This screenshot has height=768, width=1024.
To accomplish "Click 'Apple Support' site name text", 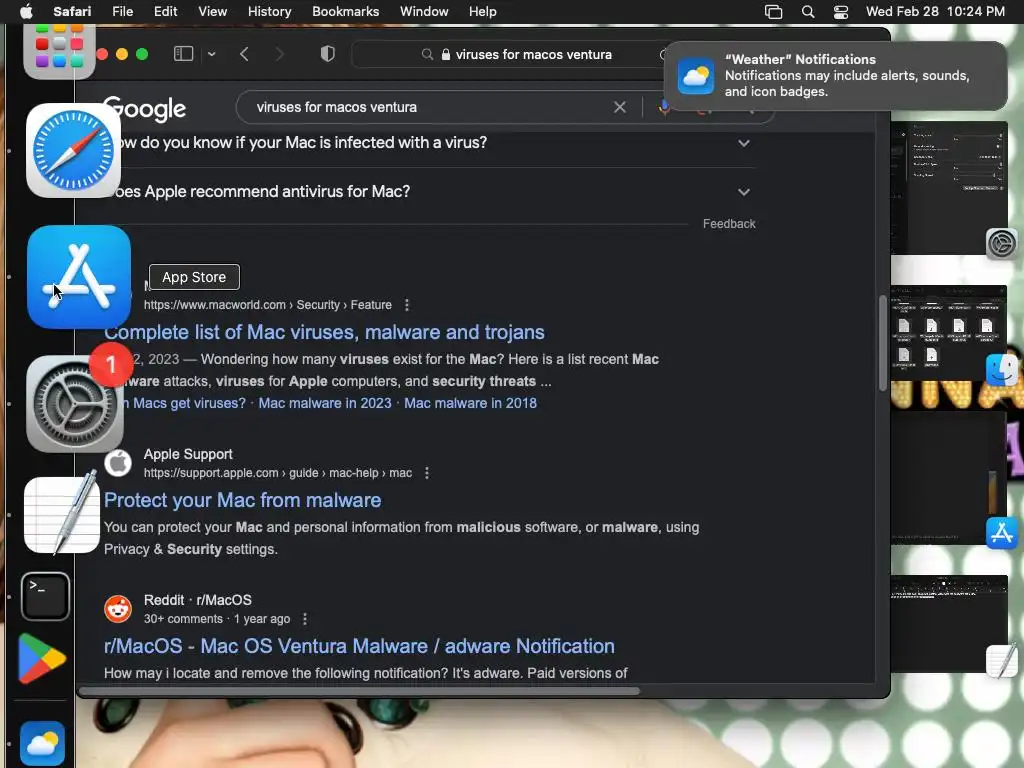I will 188,454.
